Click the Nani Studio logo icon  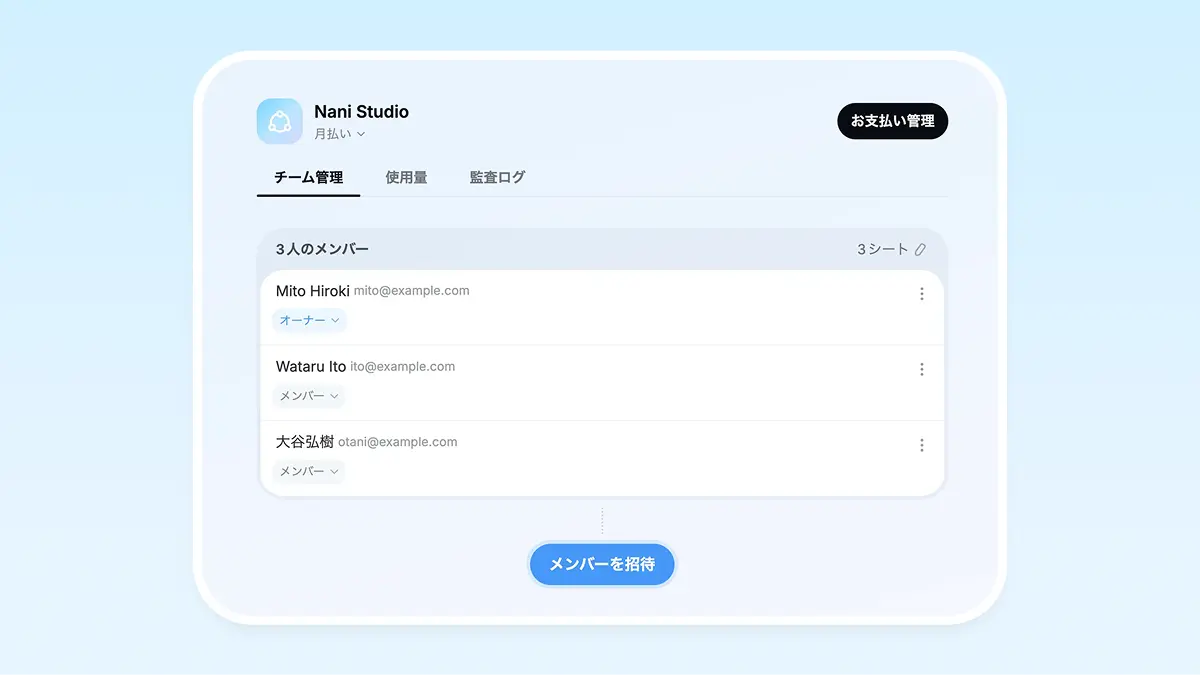[x=279, y=121]
